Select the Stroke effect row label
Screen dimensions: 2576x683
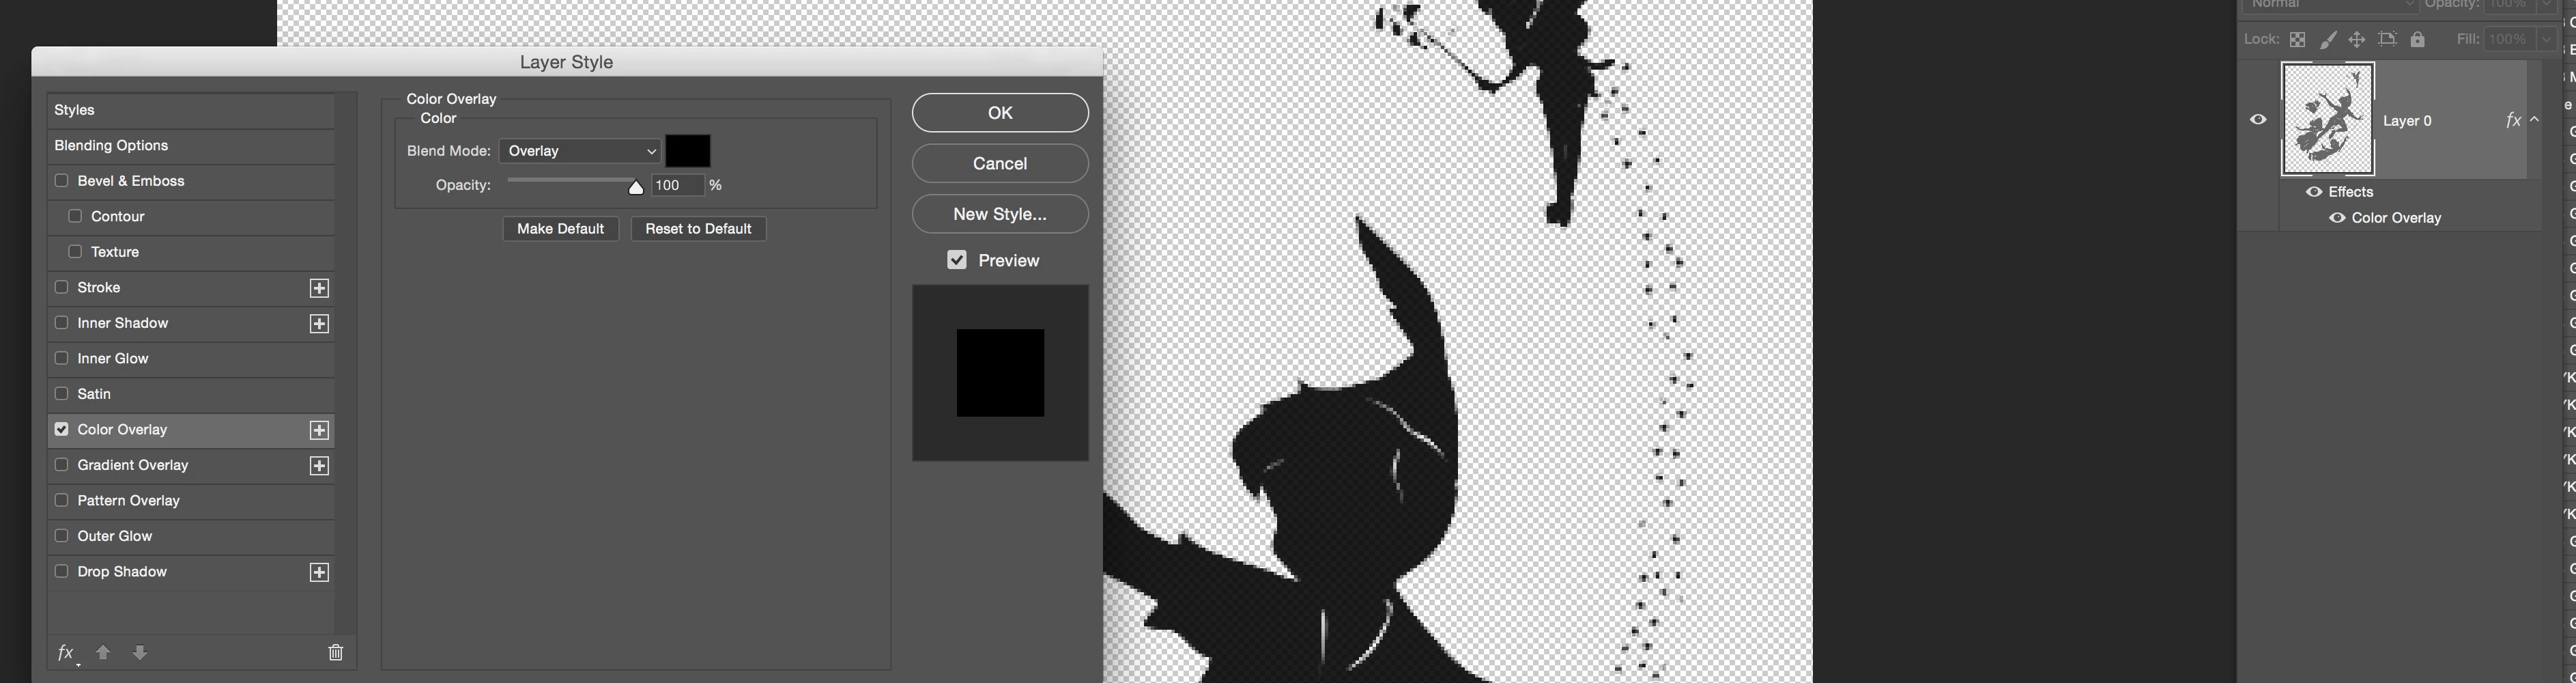tap(99, 288)
